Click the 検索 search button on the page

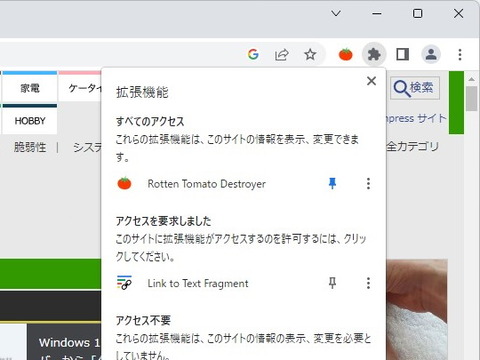pyautogui.click(x=415, y=88)
